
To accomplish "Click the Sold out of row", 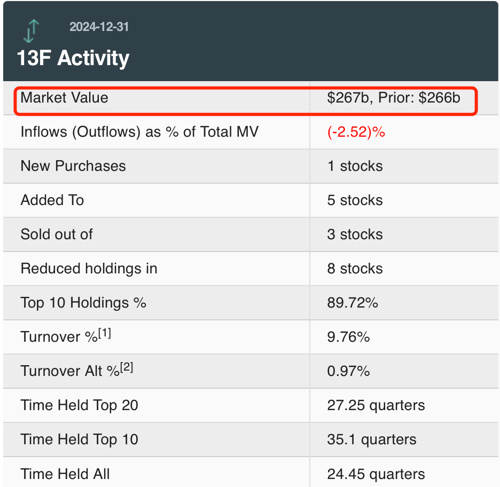I will (x=251, y=234).
